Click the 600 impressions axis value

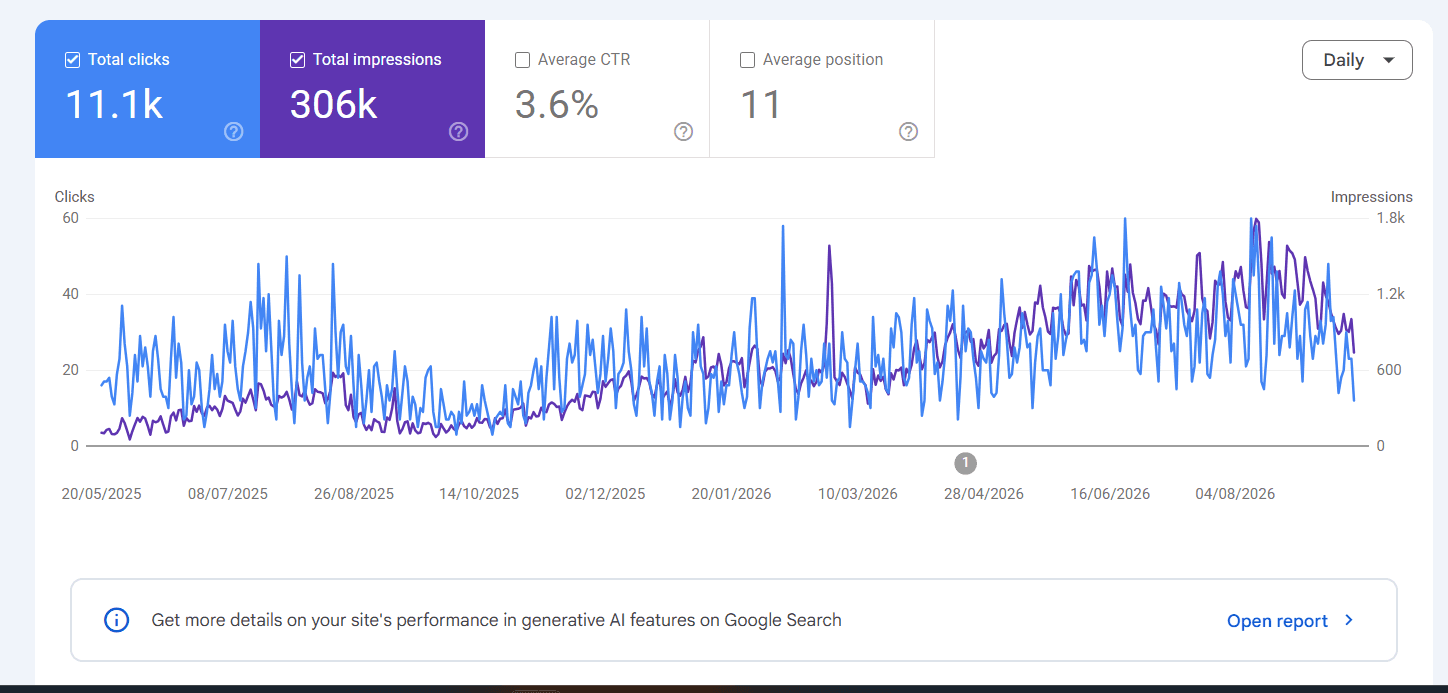coord(1388,370)
